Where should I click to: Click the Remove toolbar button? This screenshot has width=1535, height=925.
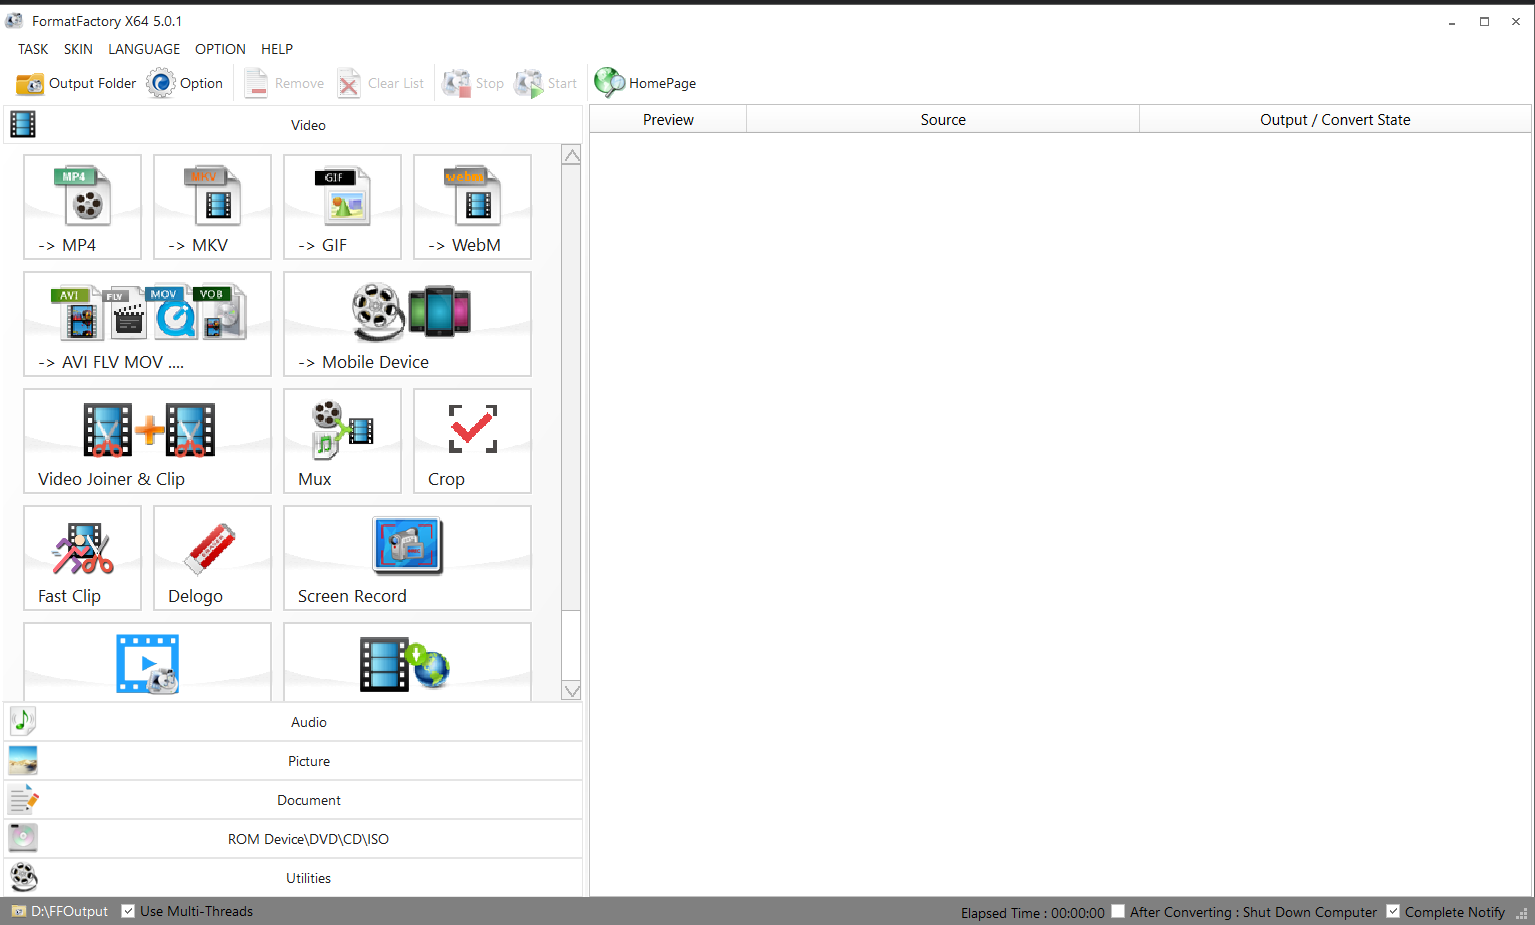[x=284, y=83]
